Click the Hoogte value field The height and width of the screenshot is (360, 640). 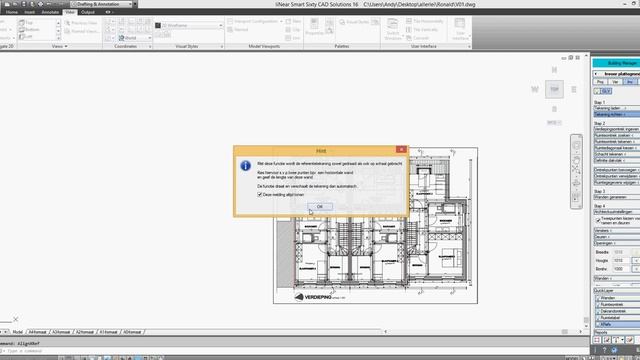pyautogui.click(x=622, y=260)
